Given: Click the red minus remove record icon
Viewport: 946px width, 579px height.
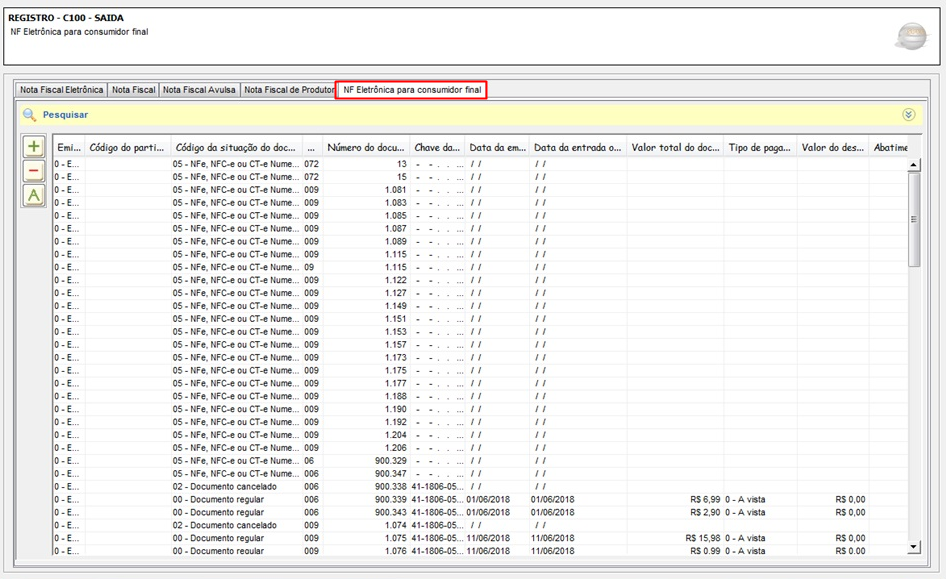Looking at the screenshot, I should point(34,171).
